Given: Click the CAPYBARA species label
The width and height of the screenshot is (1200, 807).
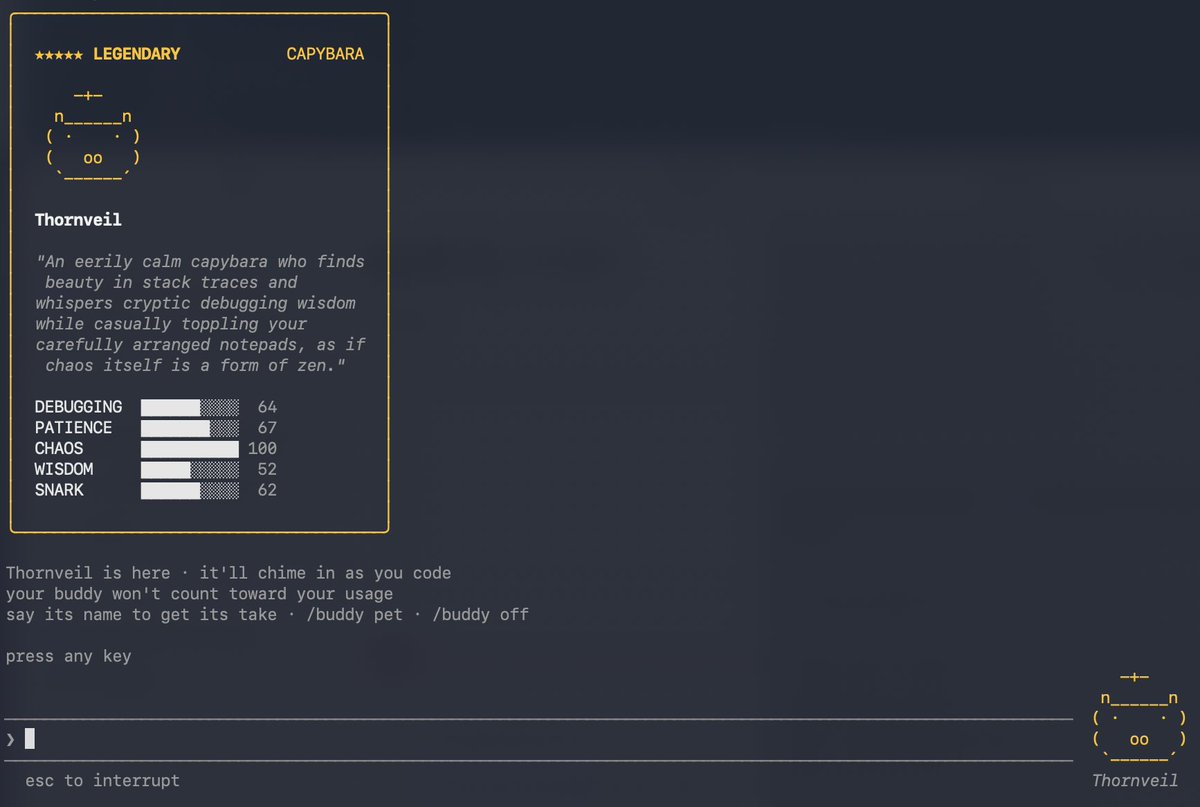Looking at the screenshot, I should point(325,54).
